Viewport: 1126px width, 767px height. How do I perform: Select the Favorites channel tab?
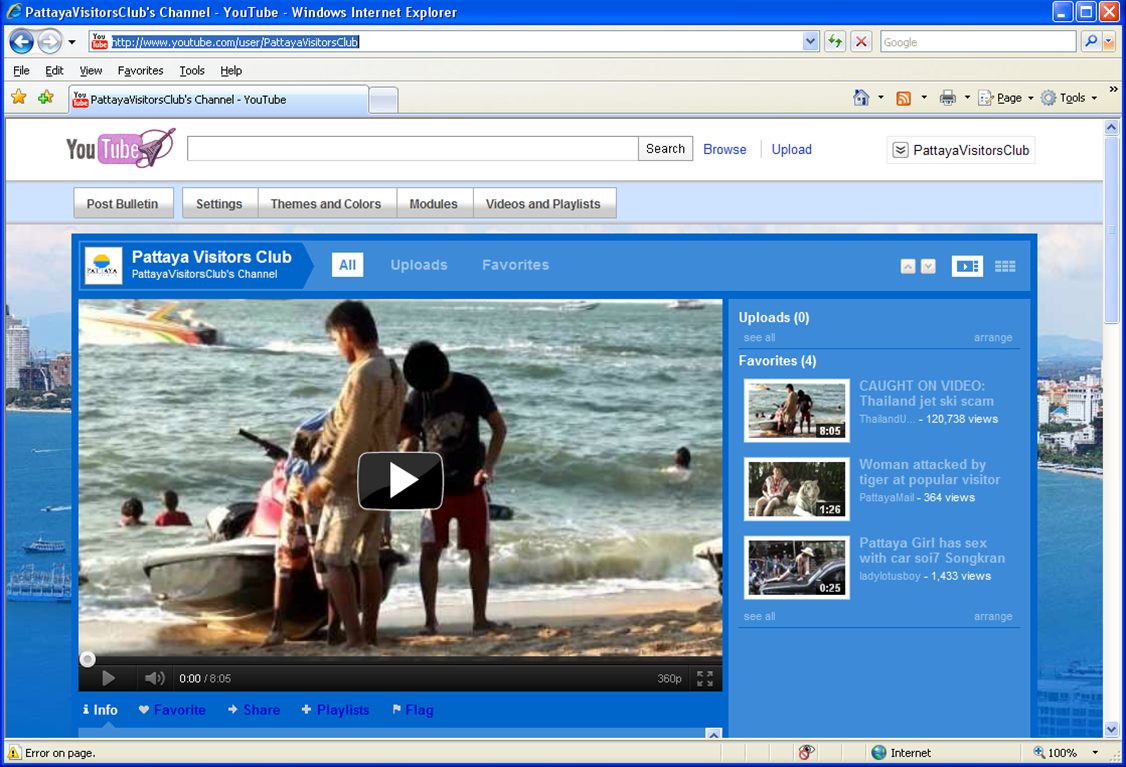click(x=516, y=265)
